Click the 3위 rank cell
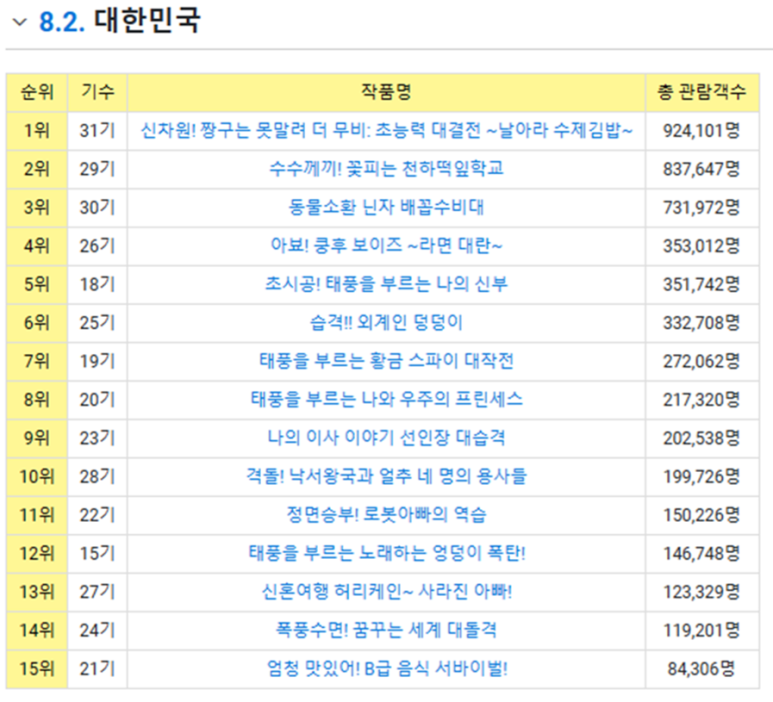Image resolution: width=773 pixels, height=702 pixels. (x=37, y=208)
